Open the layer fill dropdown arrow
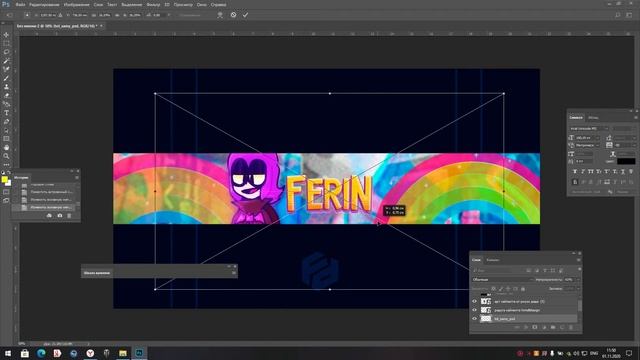The height and width of the screenshot is (360, 640). pyautogui.click(x=578, y=289)
